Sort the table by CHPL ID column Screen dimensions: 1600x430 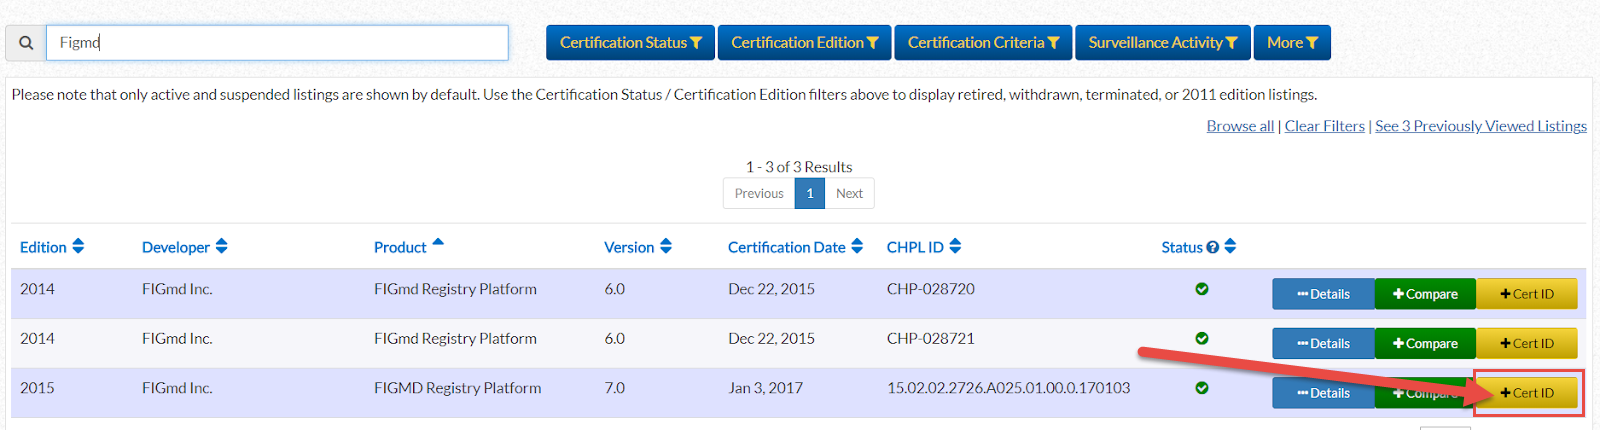pyautogui.click(x=924, y=247)
